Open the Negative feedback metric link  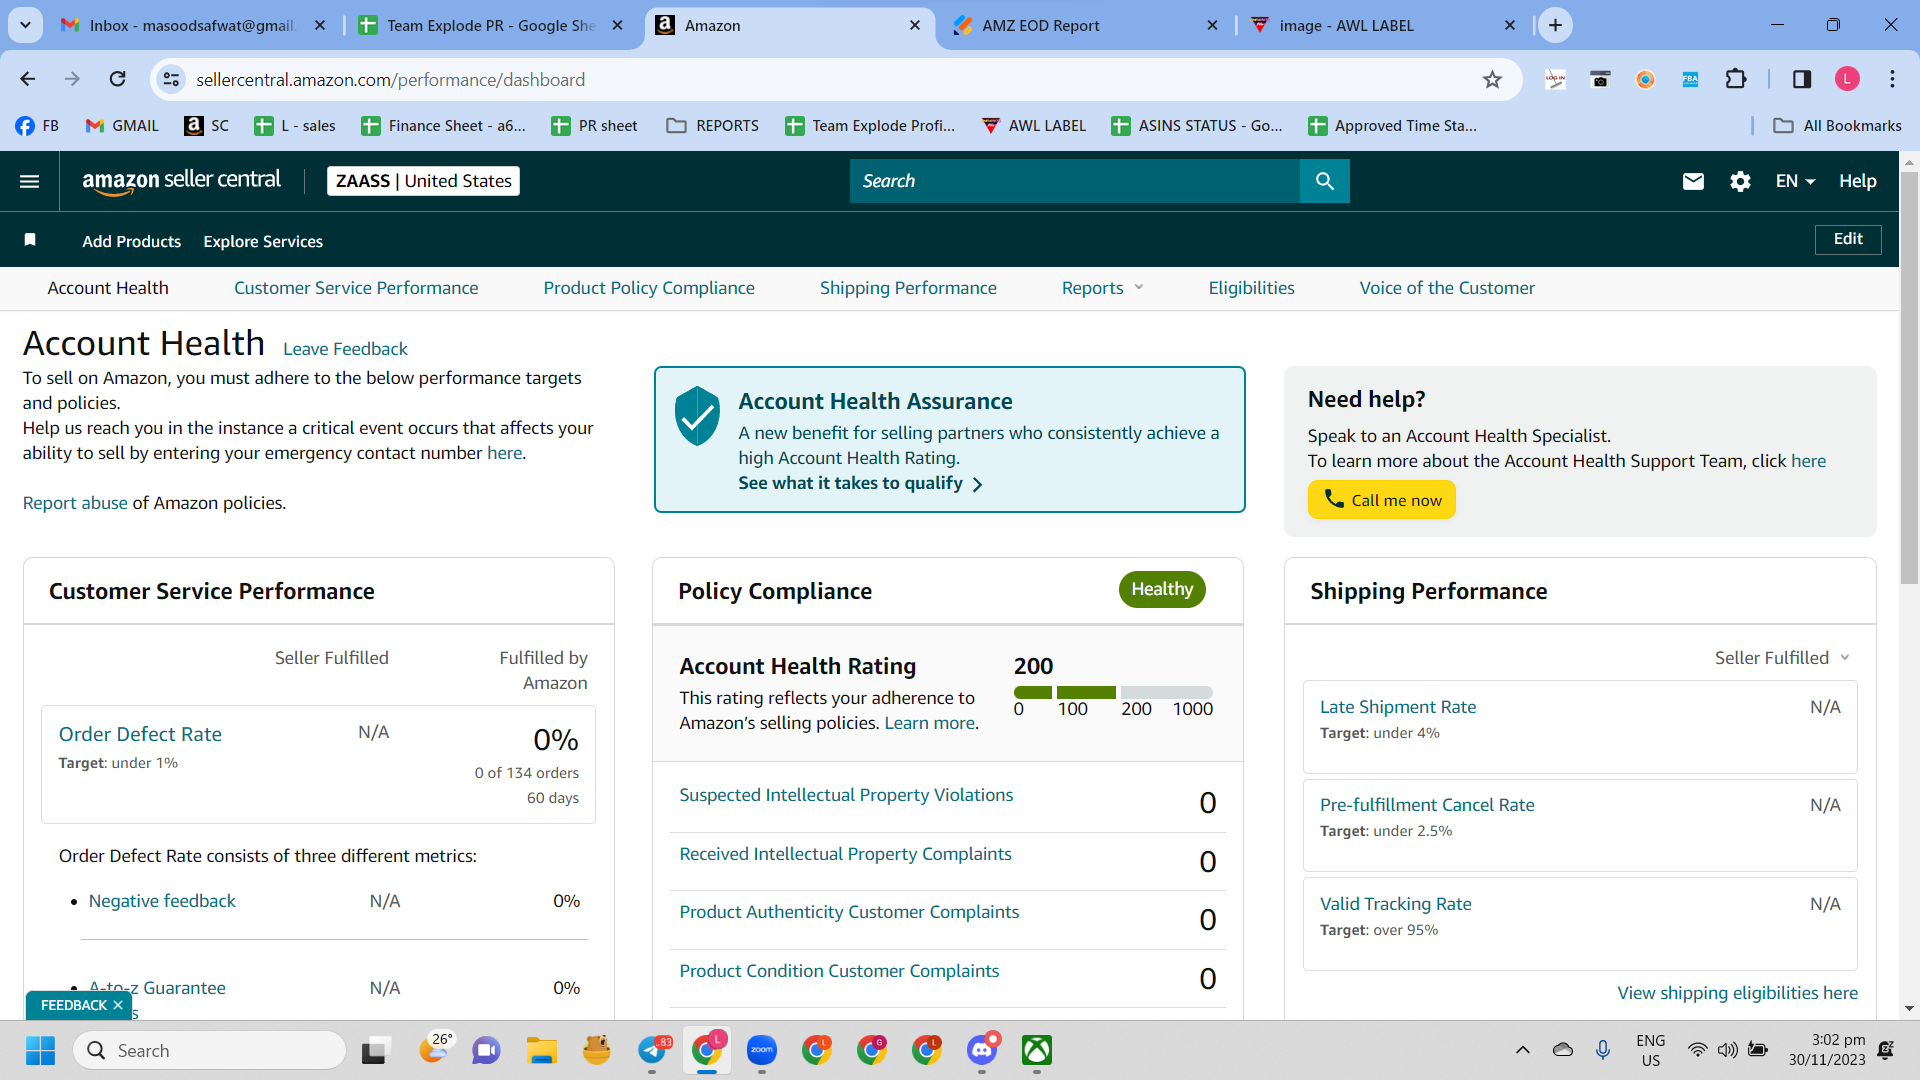pyautogui.click(x=162, y=901)
